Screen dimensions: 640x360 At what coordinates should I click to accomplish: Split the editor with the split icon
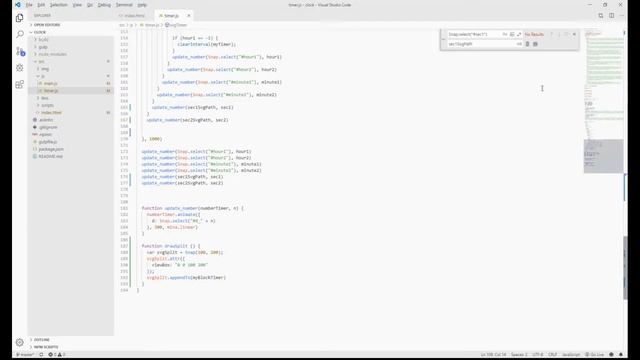coord(611,16)
